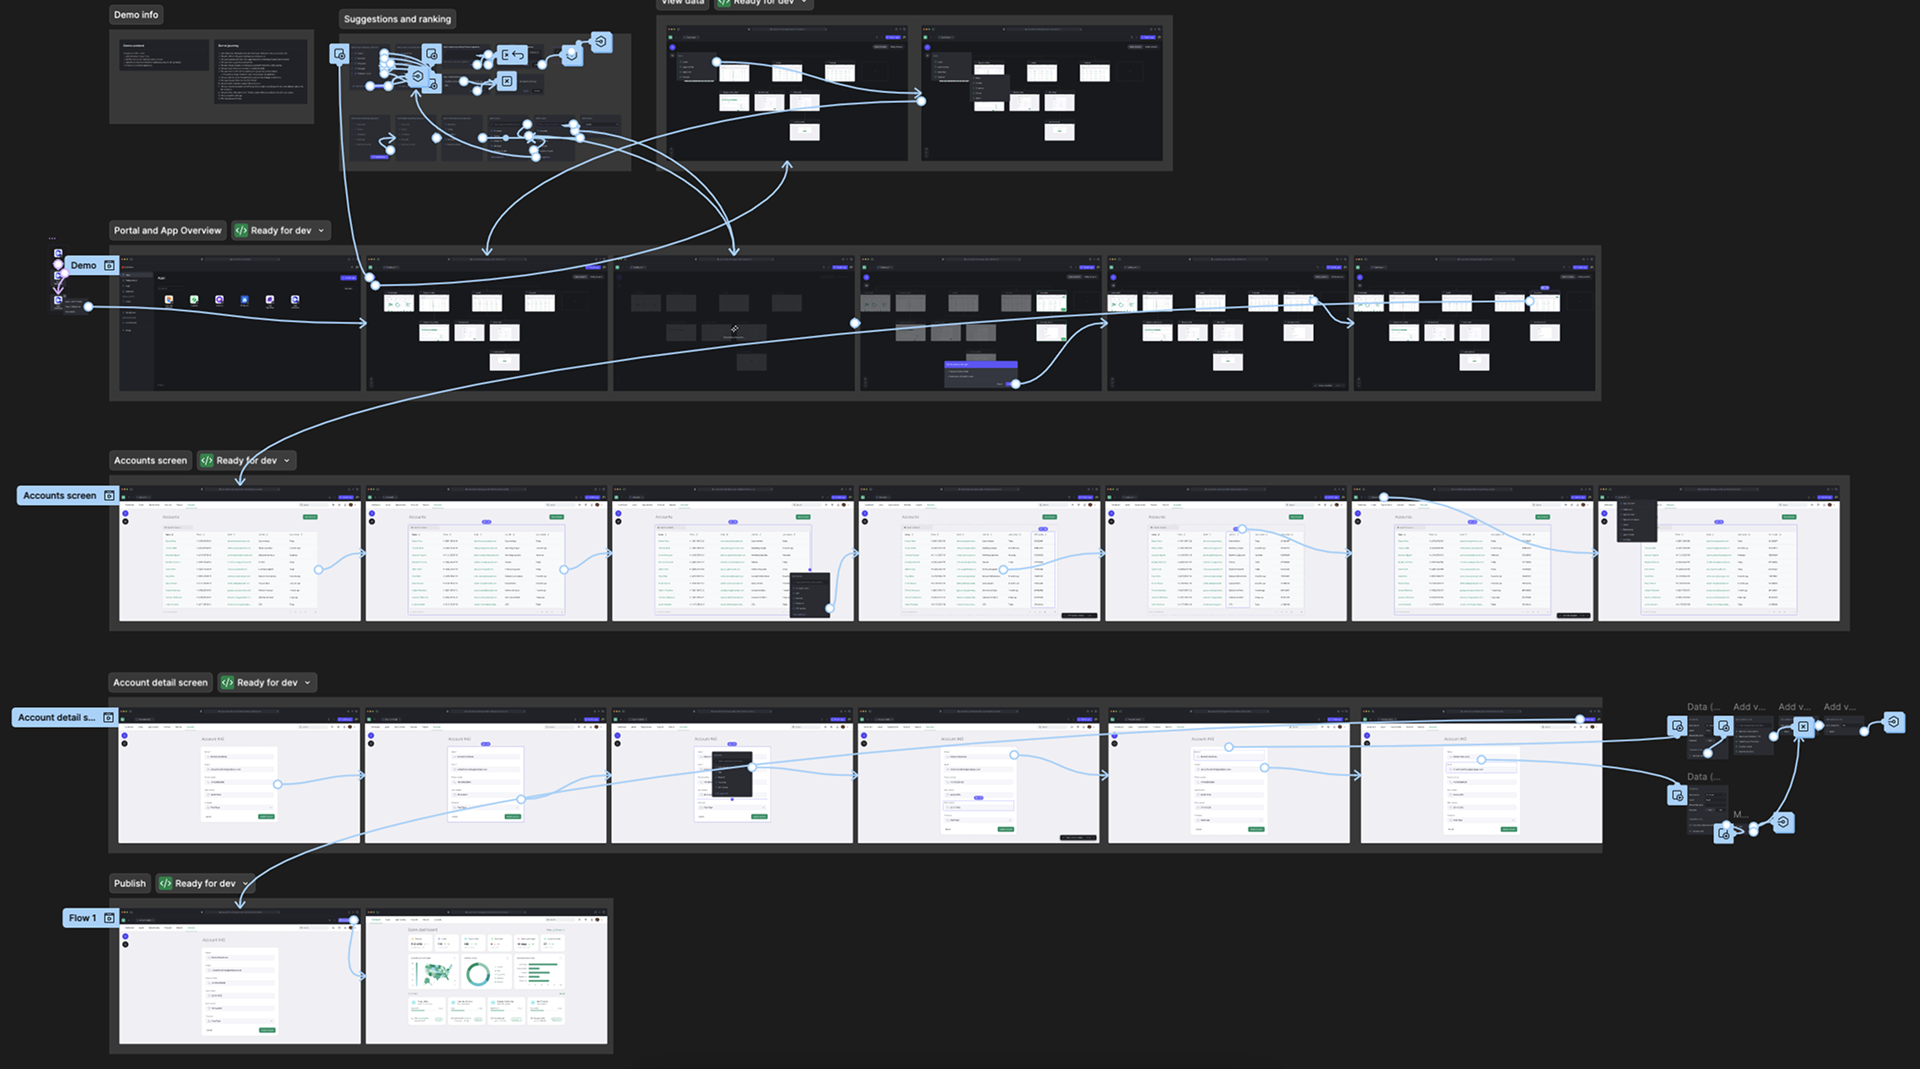Click green code icon beside Accounts screen title
Screen dimensions: 1920x1069
point(207,461)
